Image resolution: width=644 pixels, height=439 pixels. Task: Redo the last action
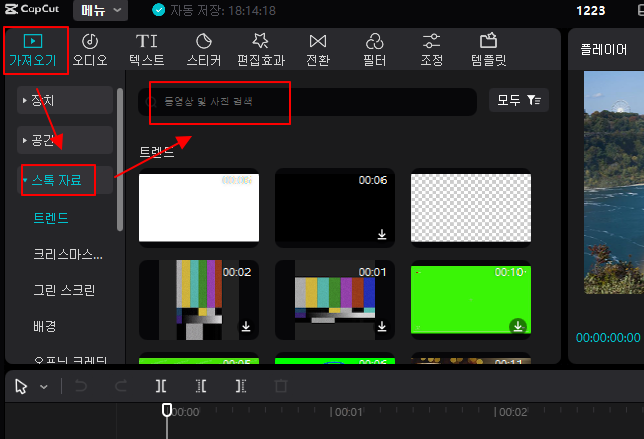click(121, 386)
